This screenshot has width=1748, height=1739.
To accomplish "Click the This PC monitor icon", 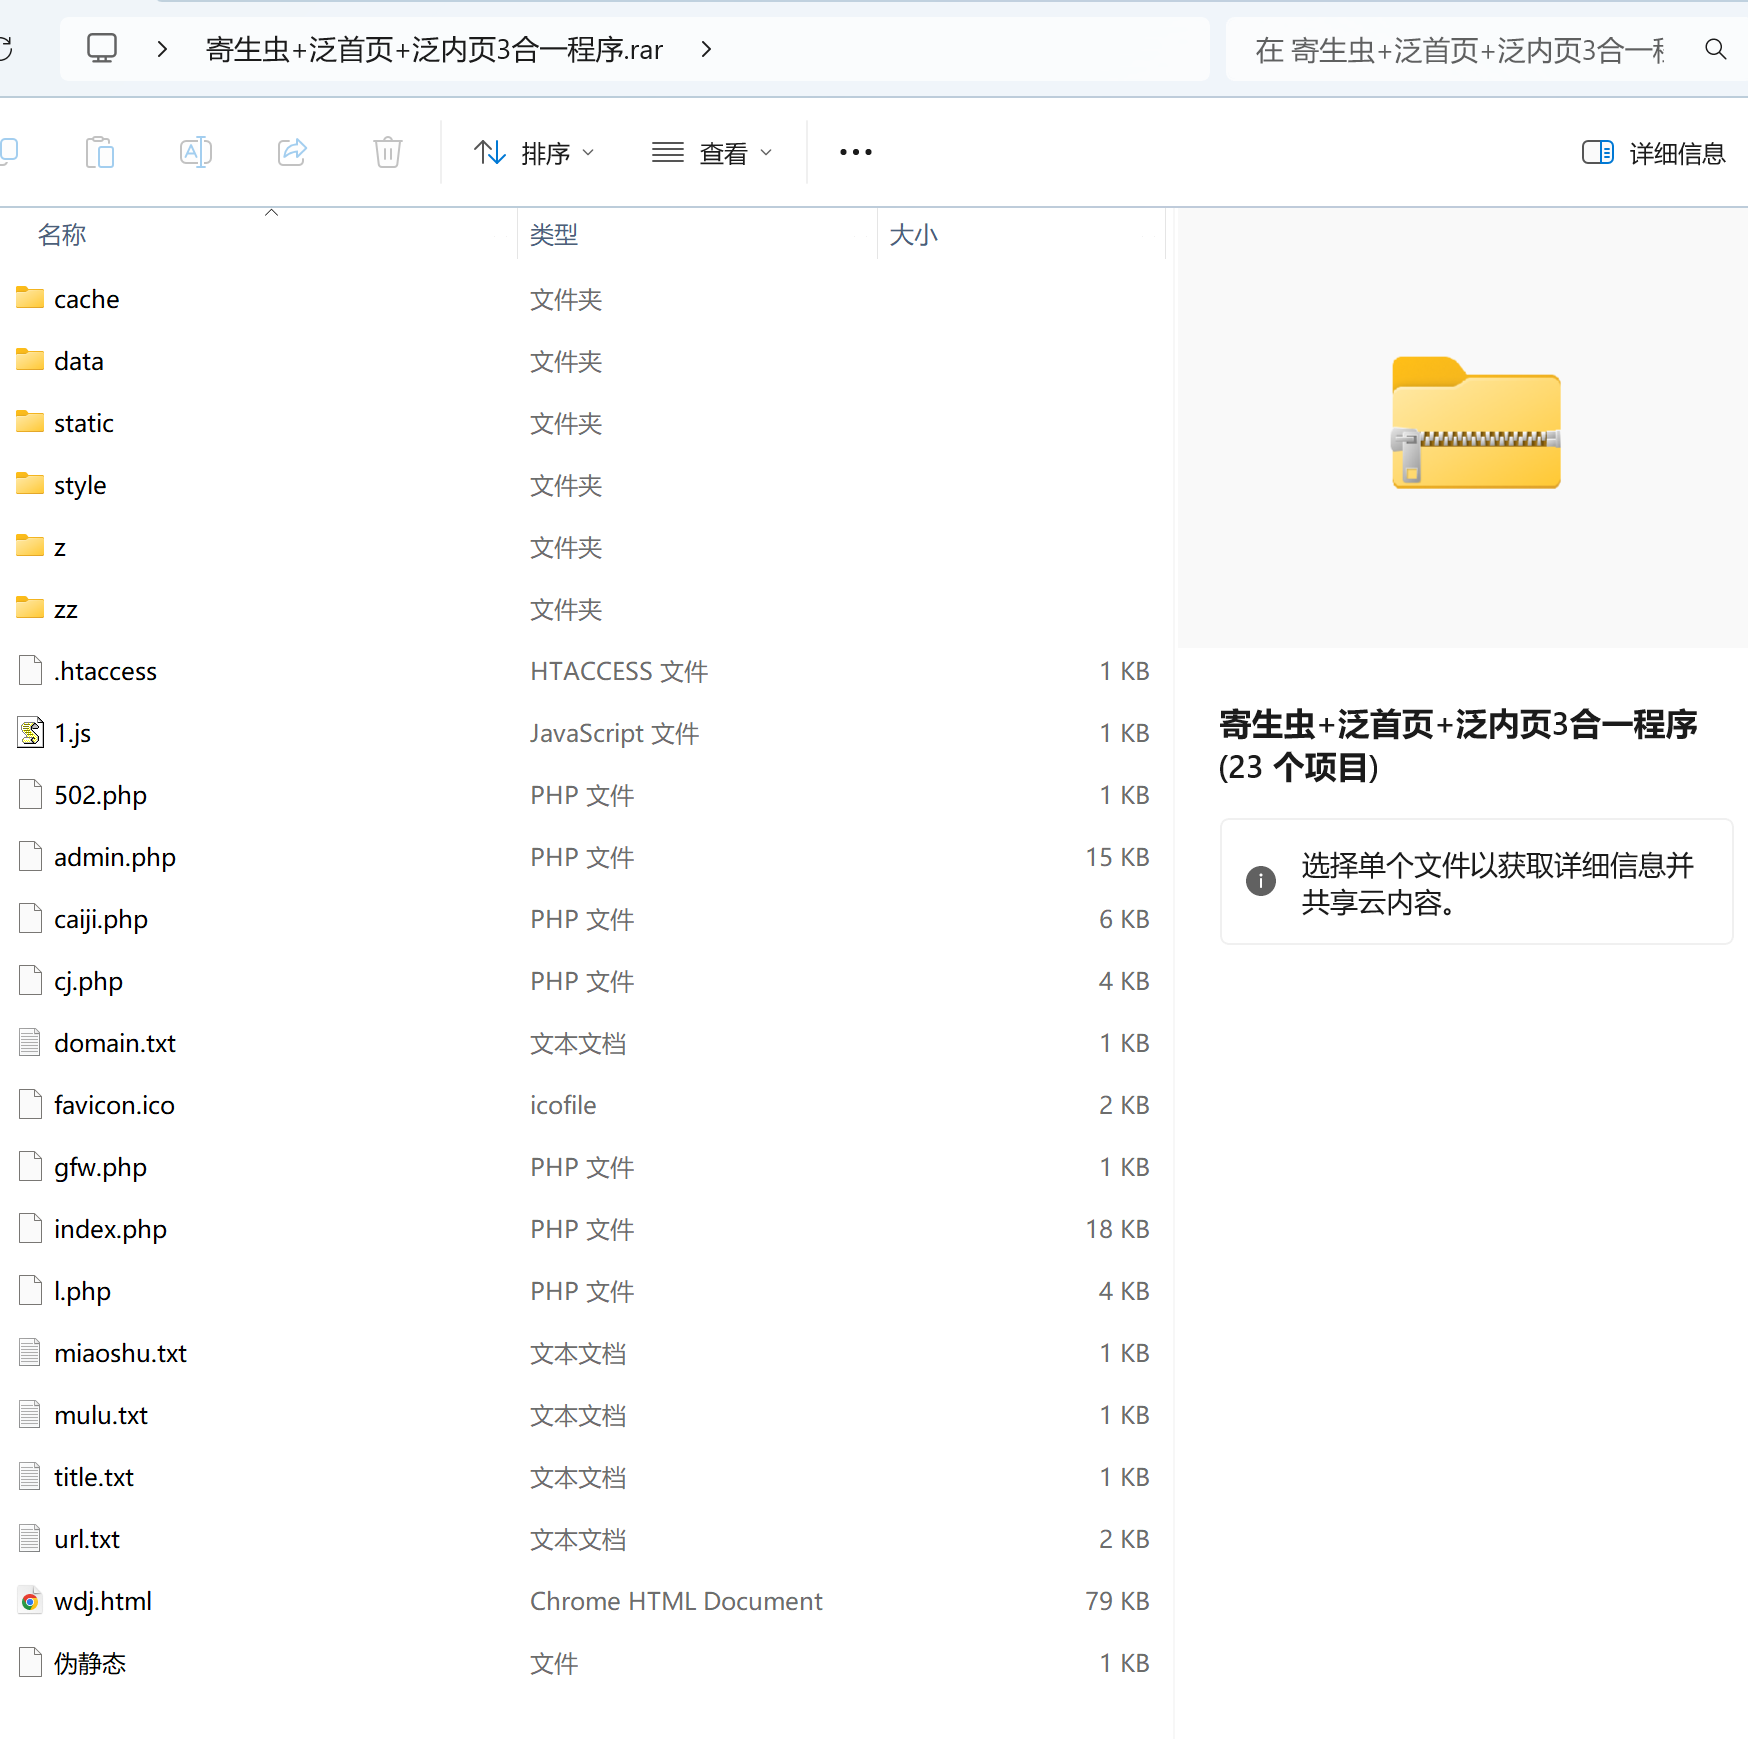I will (102, 49).
